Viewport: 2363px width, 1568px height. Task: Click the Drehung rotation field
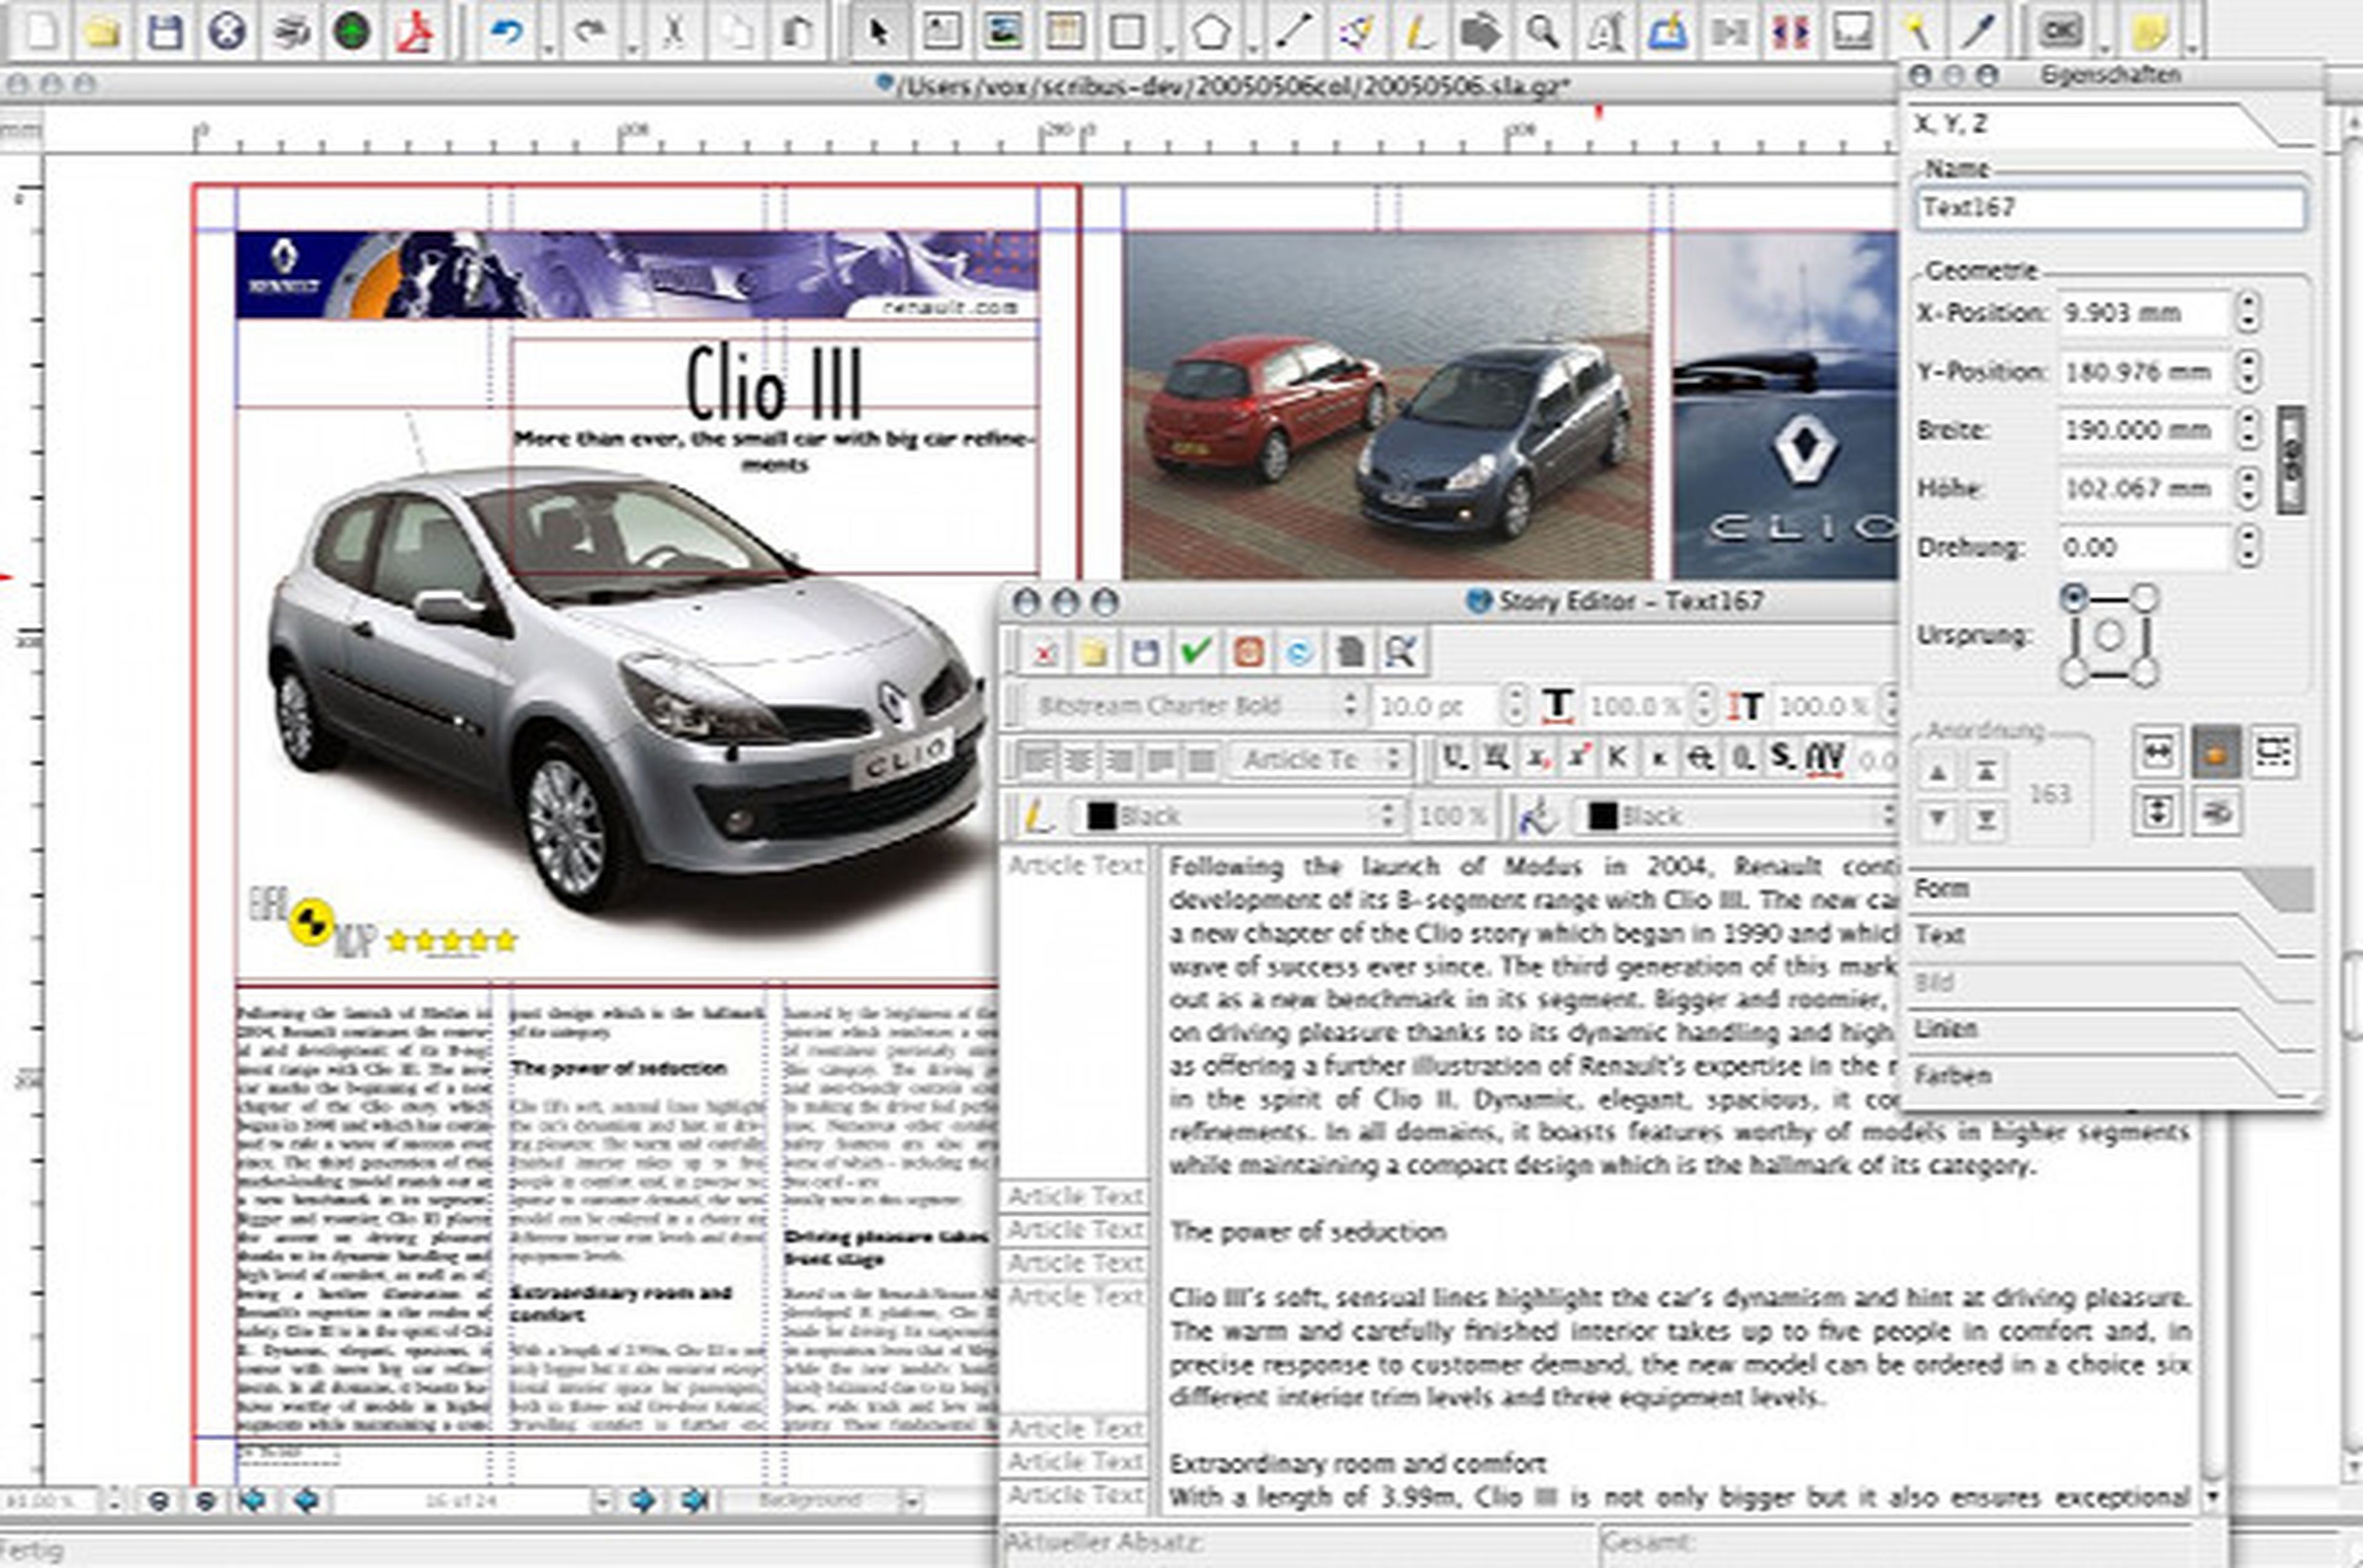click(x=2144, y=548)
